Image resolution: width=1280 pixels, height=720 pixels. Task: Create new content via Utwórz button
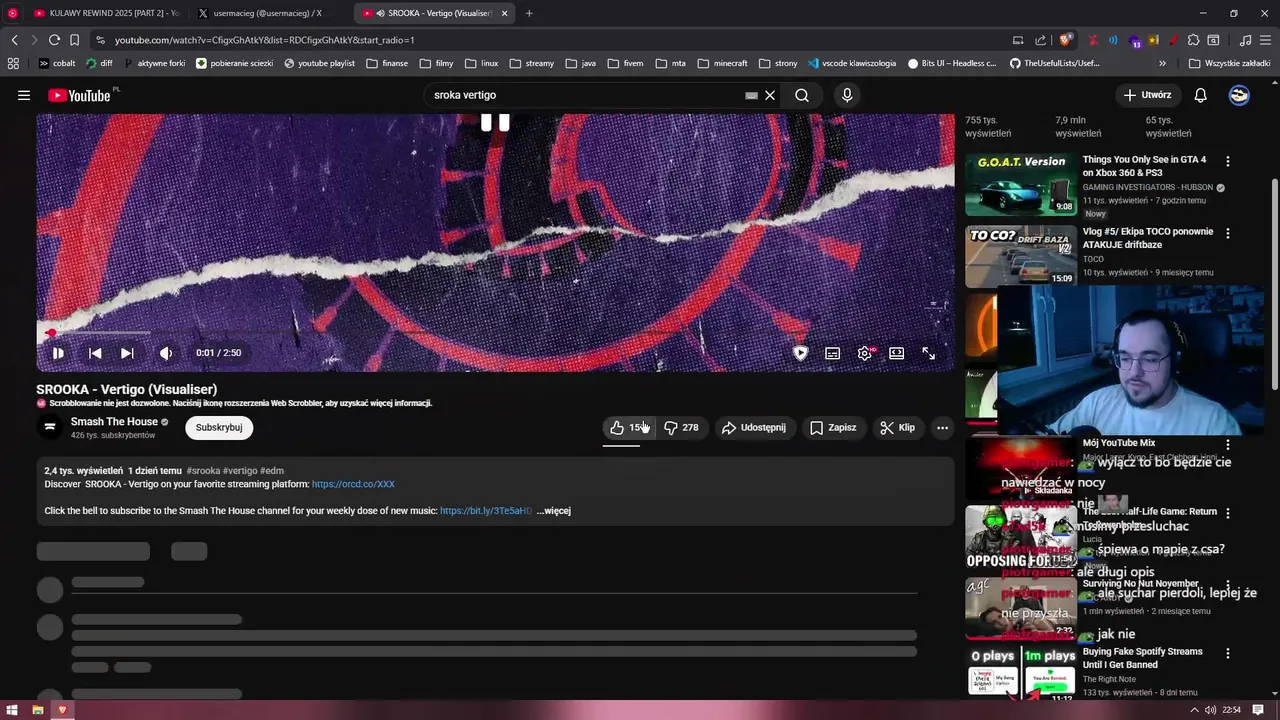click(x=1147, y=95)
